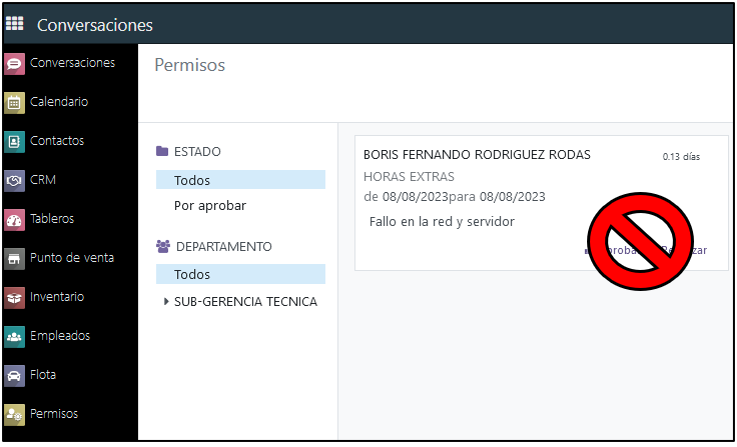Open Tableros from the sidebar menu
The image size is (737, 447).
(52, 219)
